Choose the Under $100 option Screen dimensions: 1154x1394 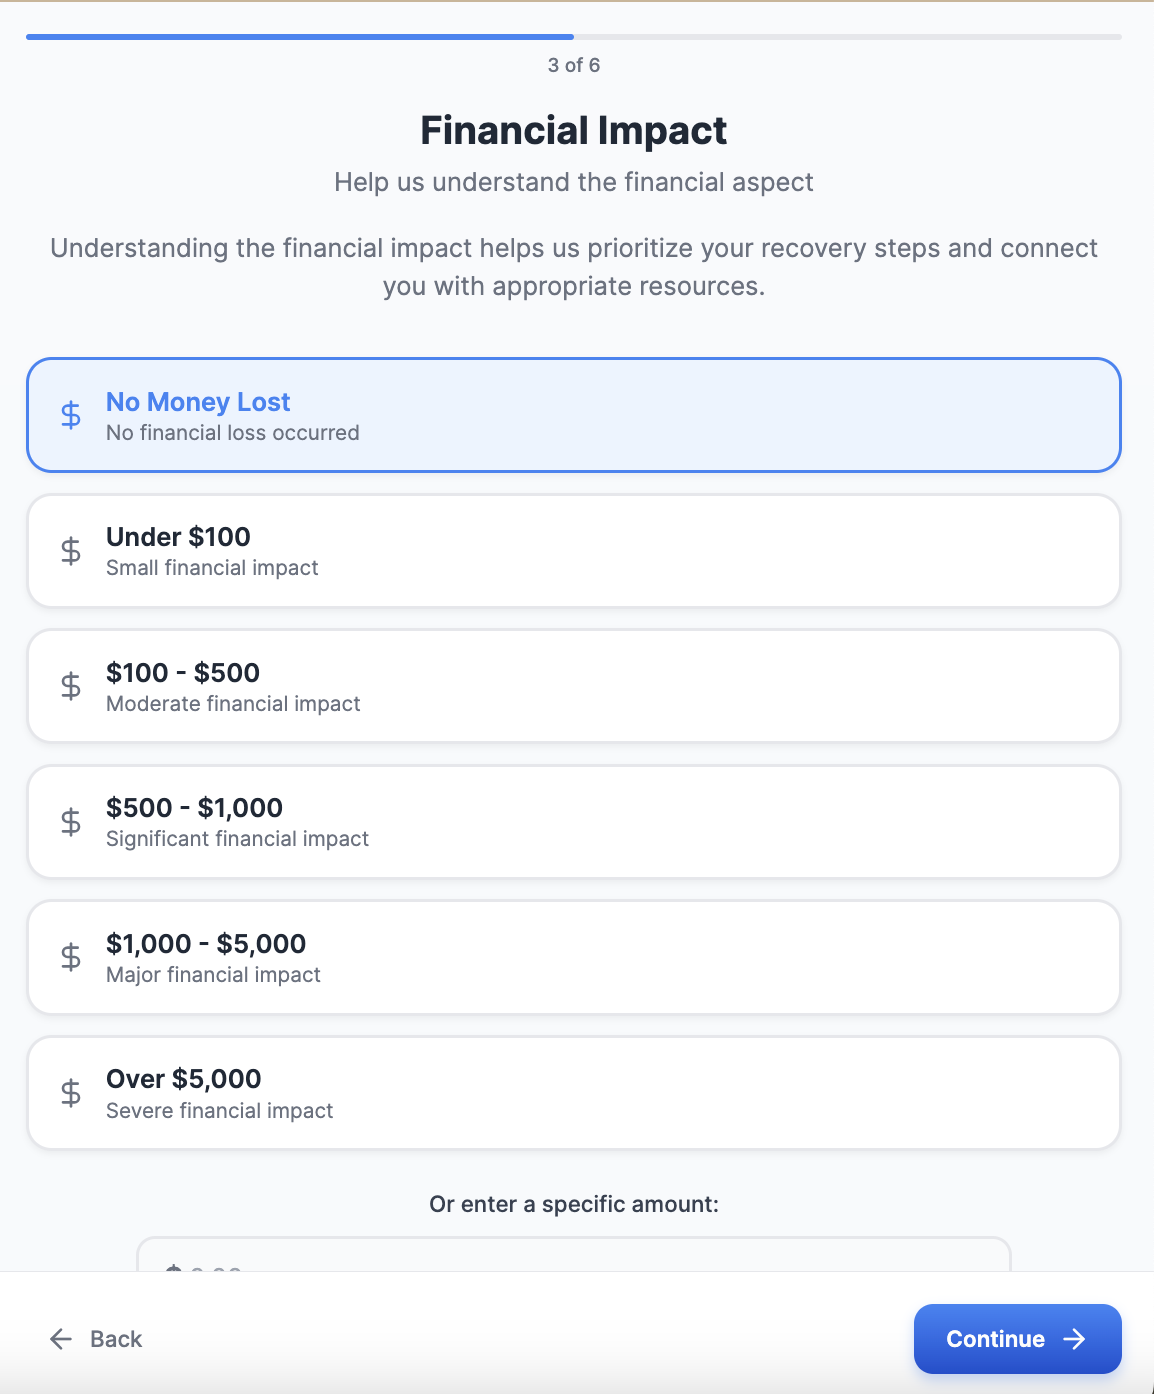pos(574,550)
